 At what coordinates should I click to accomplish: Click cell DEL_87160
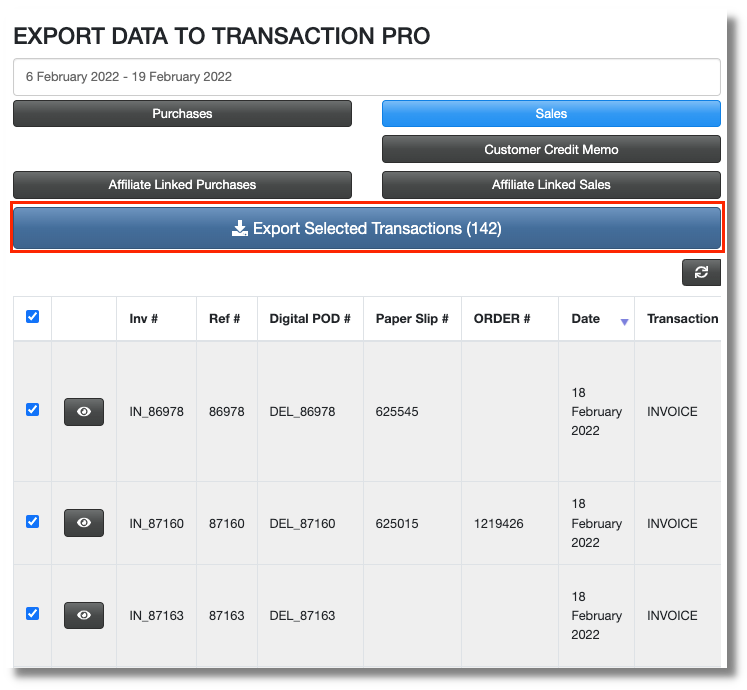click(303, 524)
